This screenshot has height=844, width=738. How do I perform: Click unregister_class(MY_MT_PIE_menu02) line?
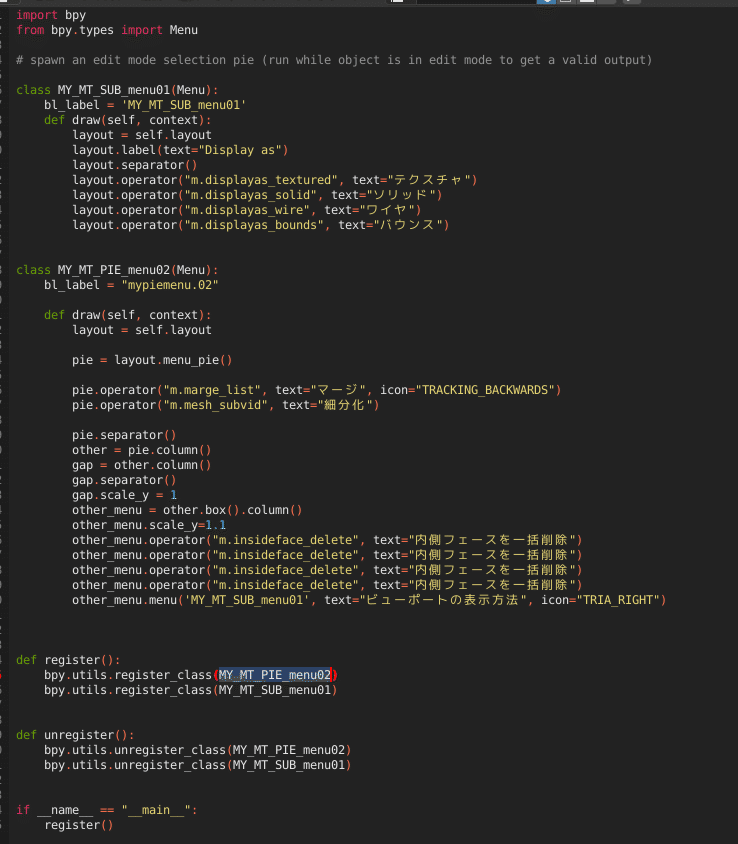point(198,750)
